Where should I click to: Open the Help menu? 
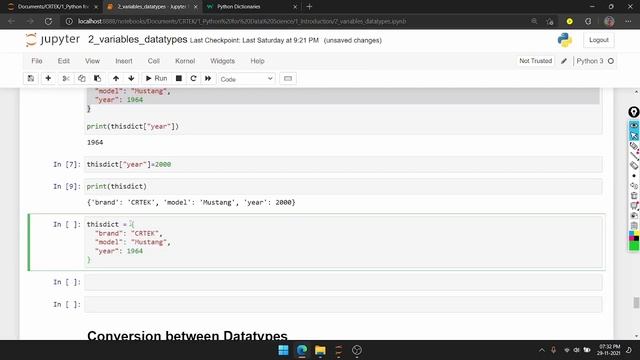257,61
